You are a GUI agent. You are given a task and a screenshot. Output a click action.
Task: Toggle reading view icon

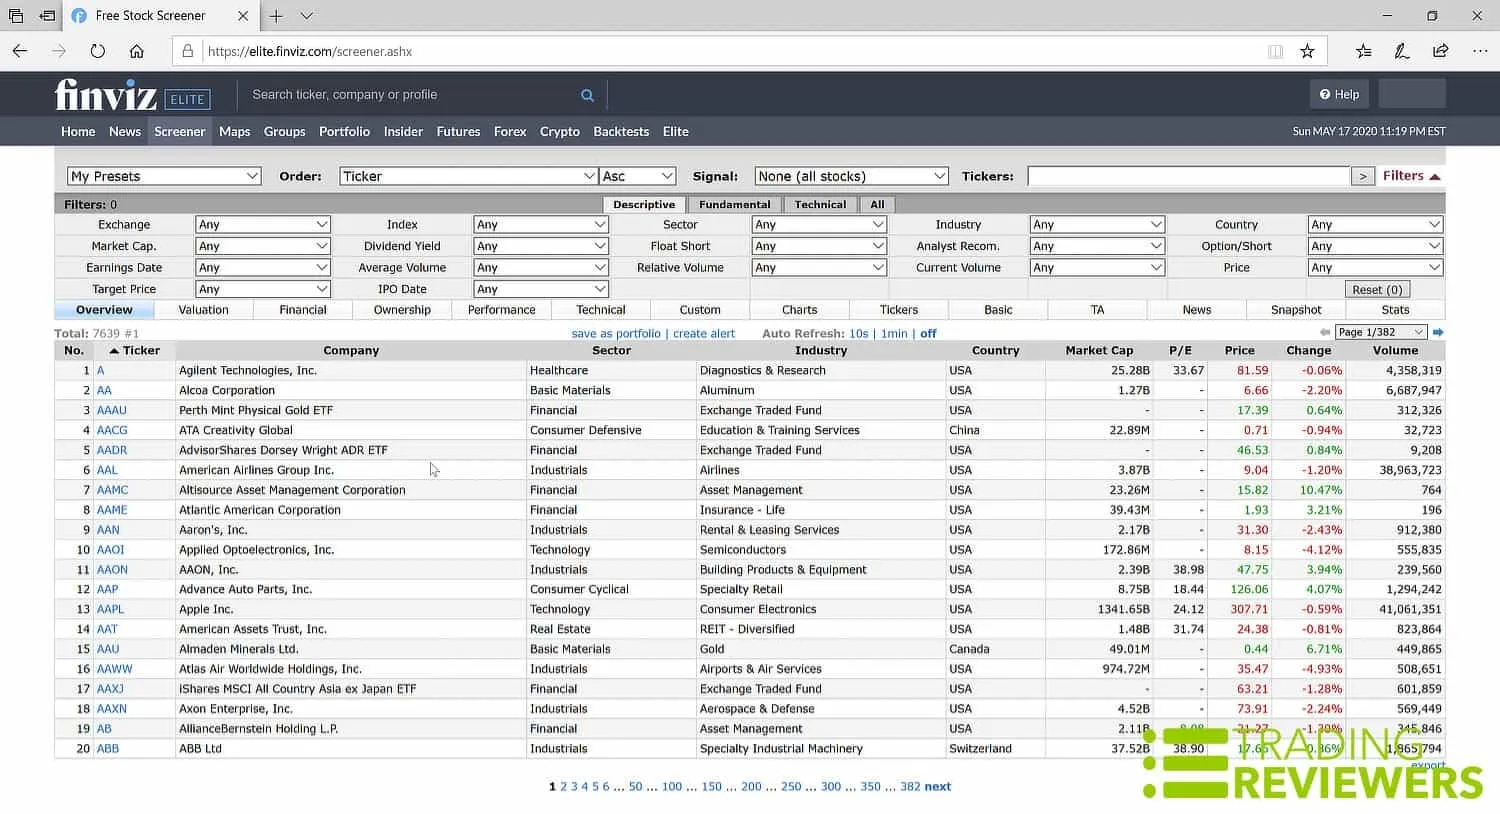[1275, 51]
